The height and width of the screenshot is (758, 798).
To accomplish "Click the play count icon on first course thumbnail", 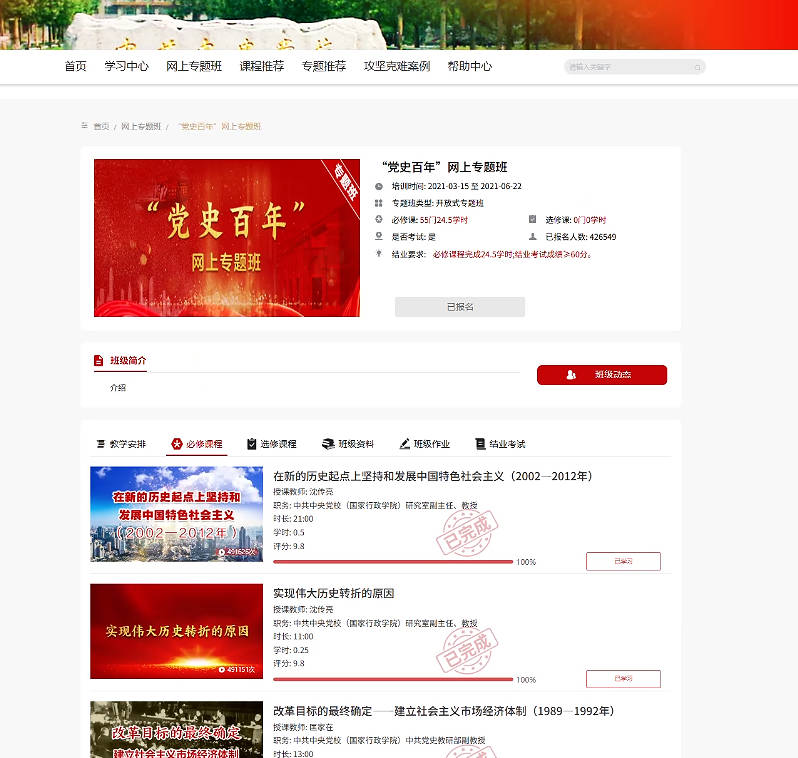I will point(221,551).
